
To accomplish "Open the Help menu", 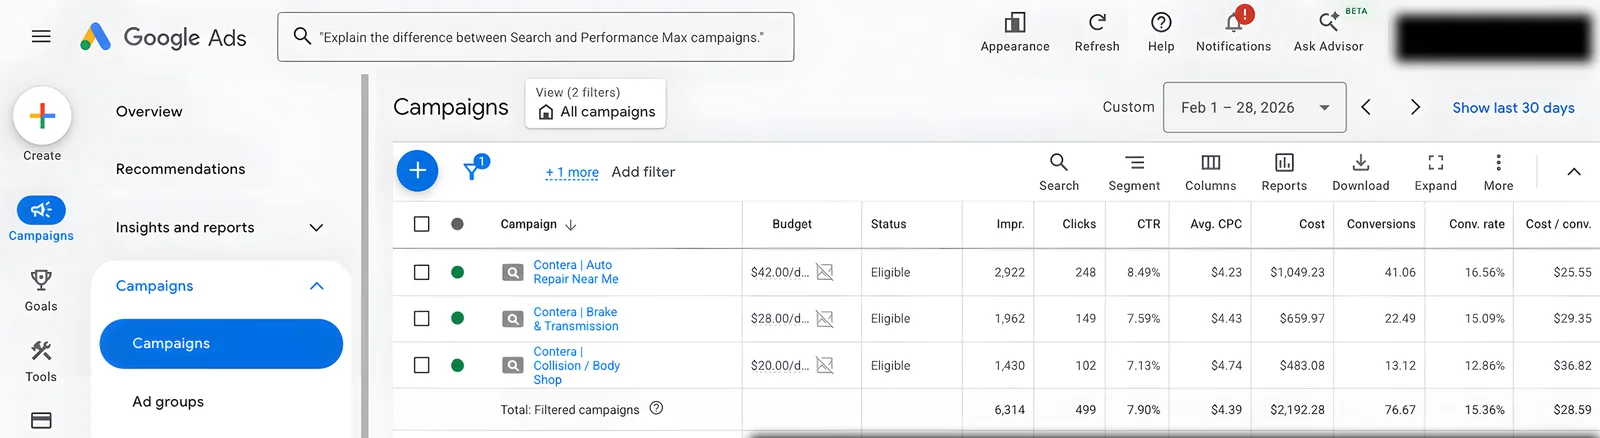I will pyautogui.click(x=1161, y=32).
